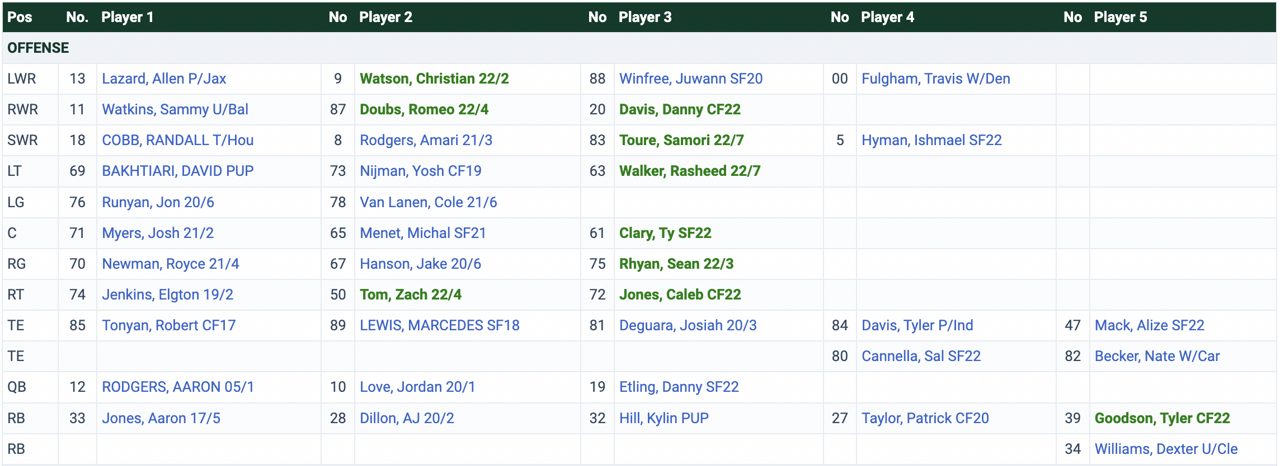Open Marcedes Lewis tight end link
1280x466 pixels.
pos(439,325)
